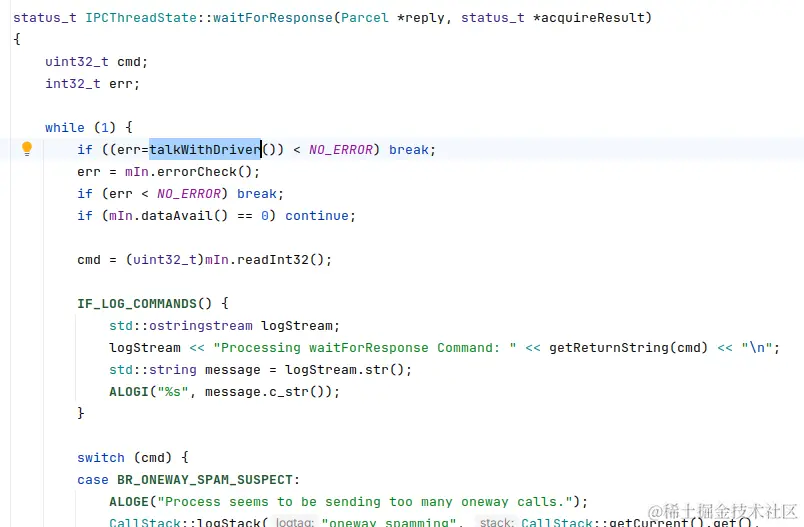Viewport: 804px width, 527px height.
Task: Click the ALOGI macro call
Action: point(129,392)
